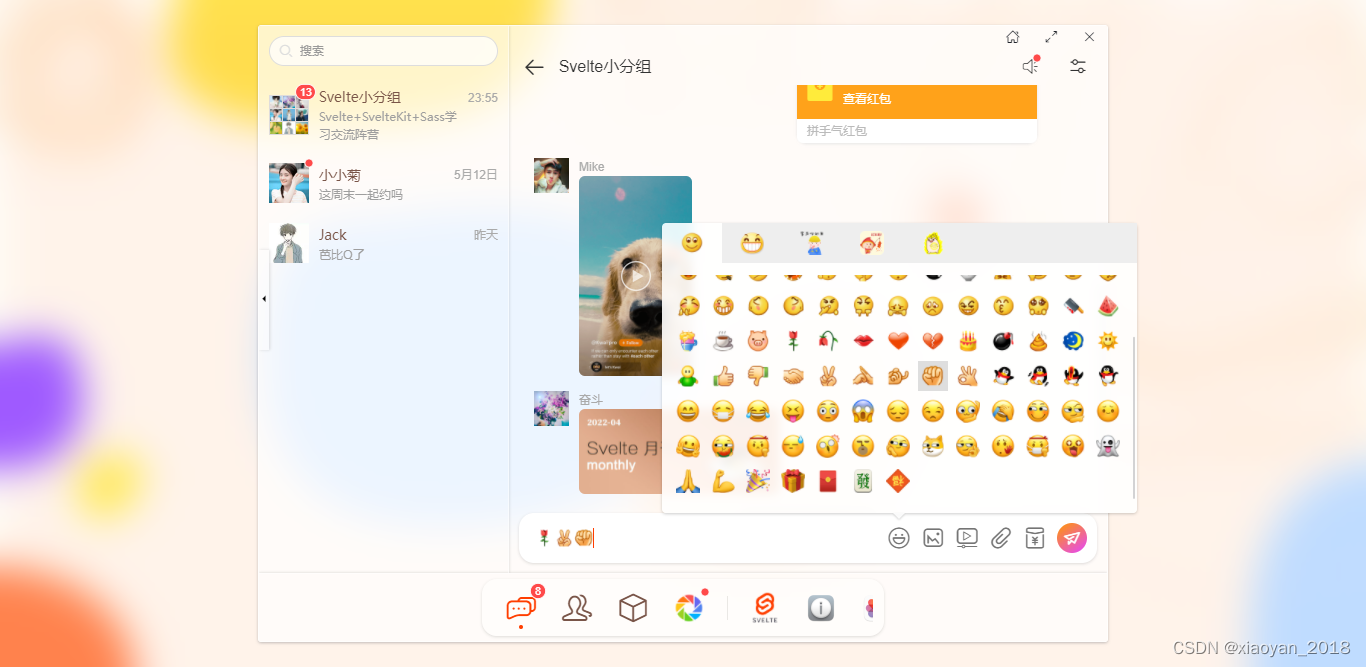Open the chat bubble icon with badge 8
The image size is (1366, 667).
(x=520, y=607)
